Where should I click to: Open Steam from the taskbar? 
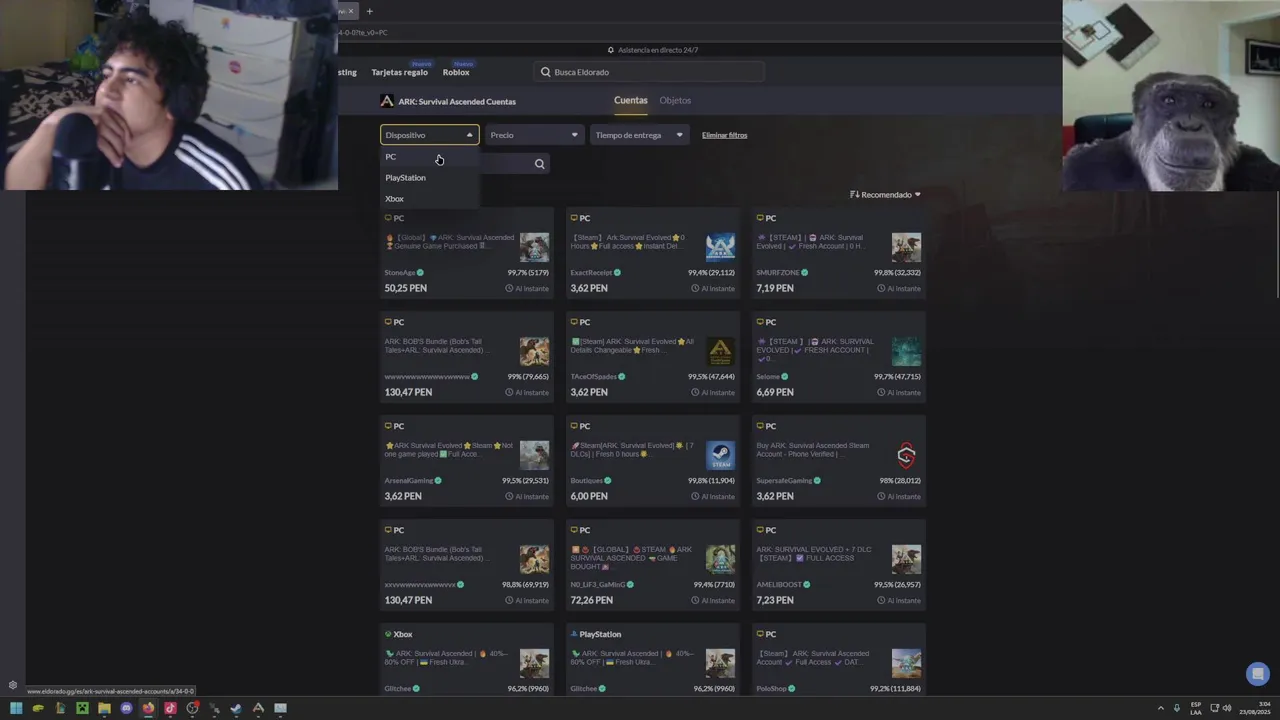click(x=236, y=708)
